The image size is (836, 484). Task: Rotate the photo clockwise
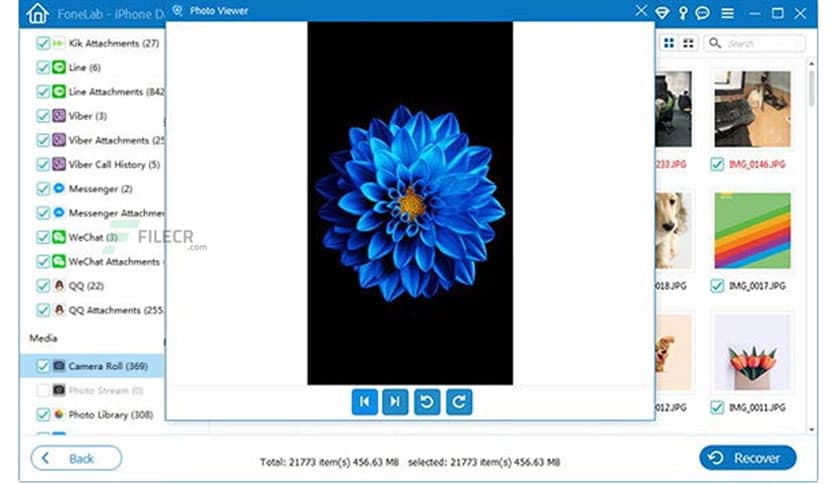[x=459, y=401]
